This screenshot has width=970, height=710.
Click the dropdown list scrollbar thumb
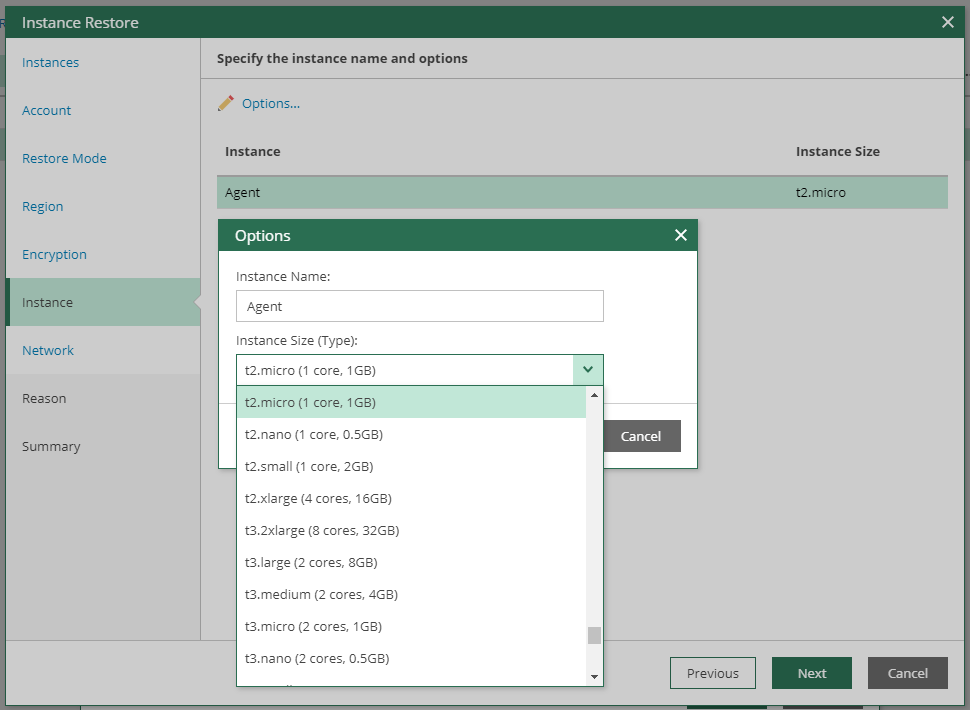594,635
